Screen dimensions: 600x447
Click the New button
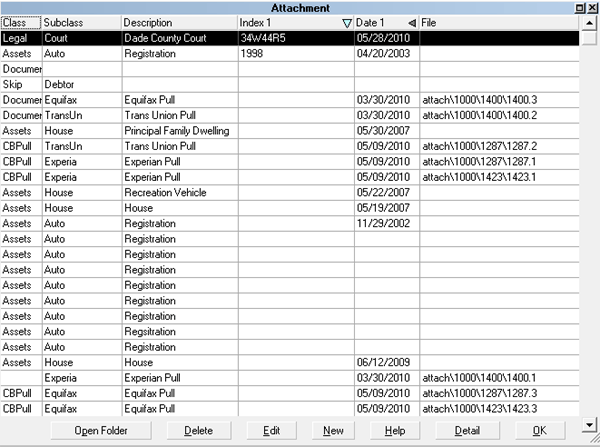(x=333, y=431)
